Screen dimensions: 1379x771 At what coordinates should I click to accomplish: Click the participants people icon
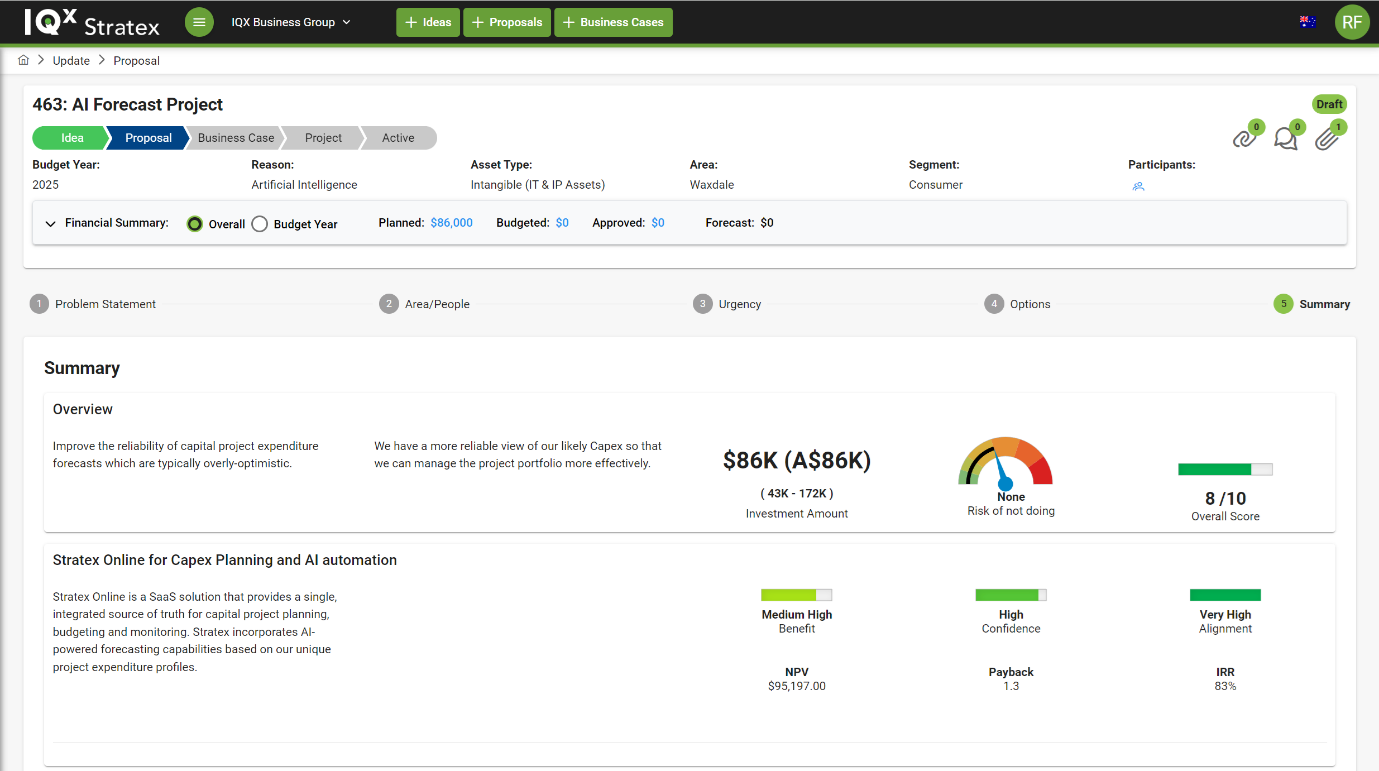tap(1138, 186)
